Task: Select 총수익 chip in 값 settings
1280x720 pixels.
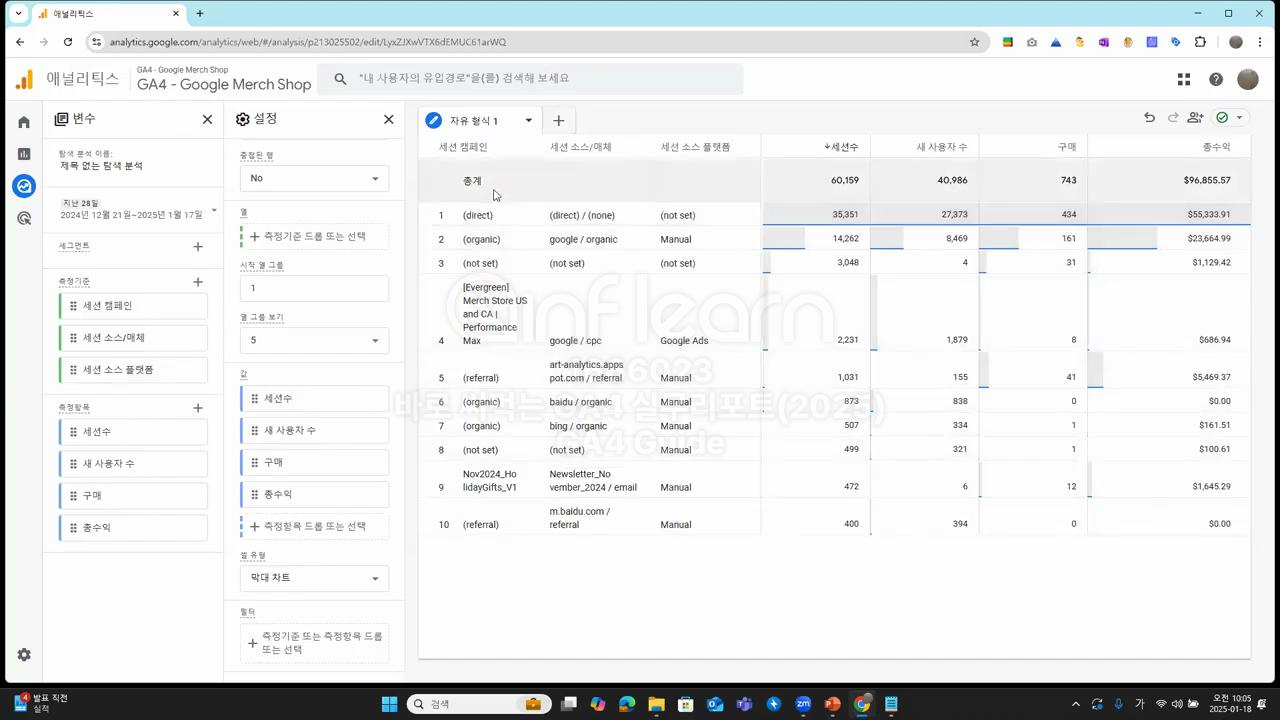Action: pos(314,494)
